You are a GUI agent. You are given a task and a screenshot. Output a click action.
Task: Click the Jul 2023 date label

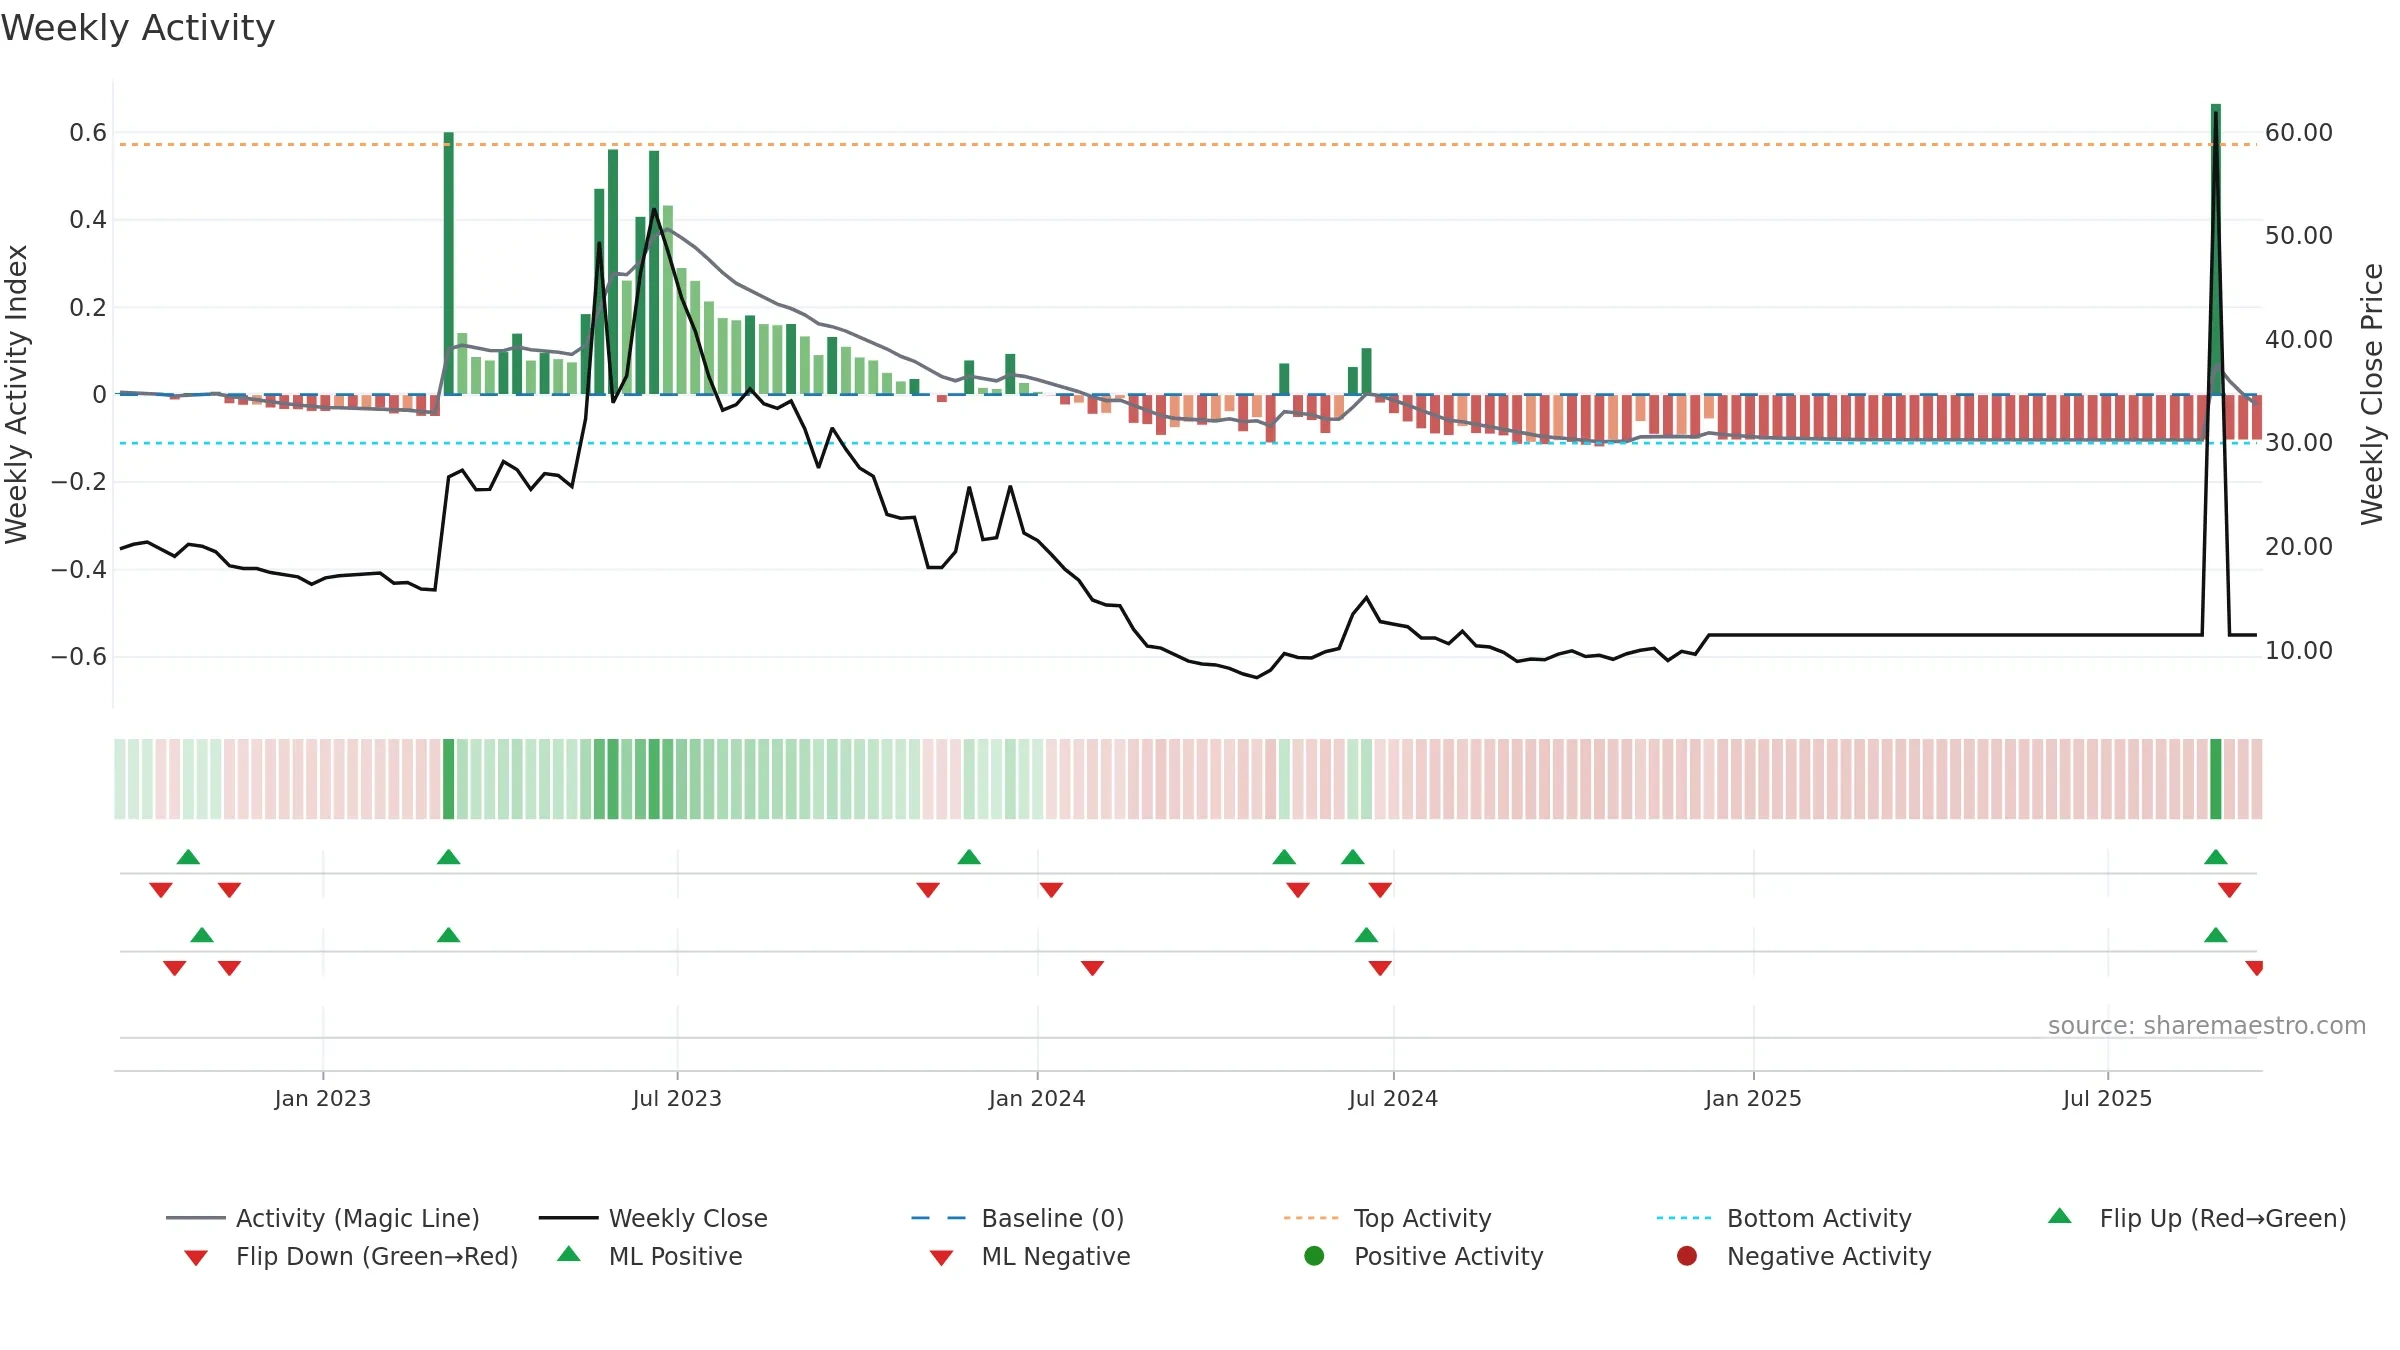coord(677,1098)
